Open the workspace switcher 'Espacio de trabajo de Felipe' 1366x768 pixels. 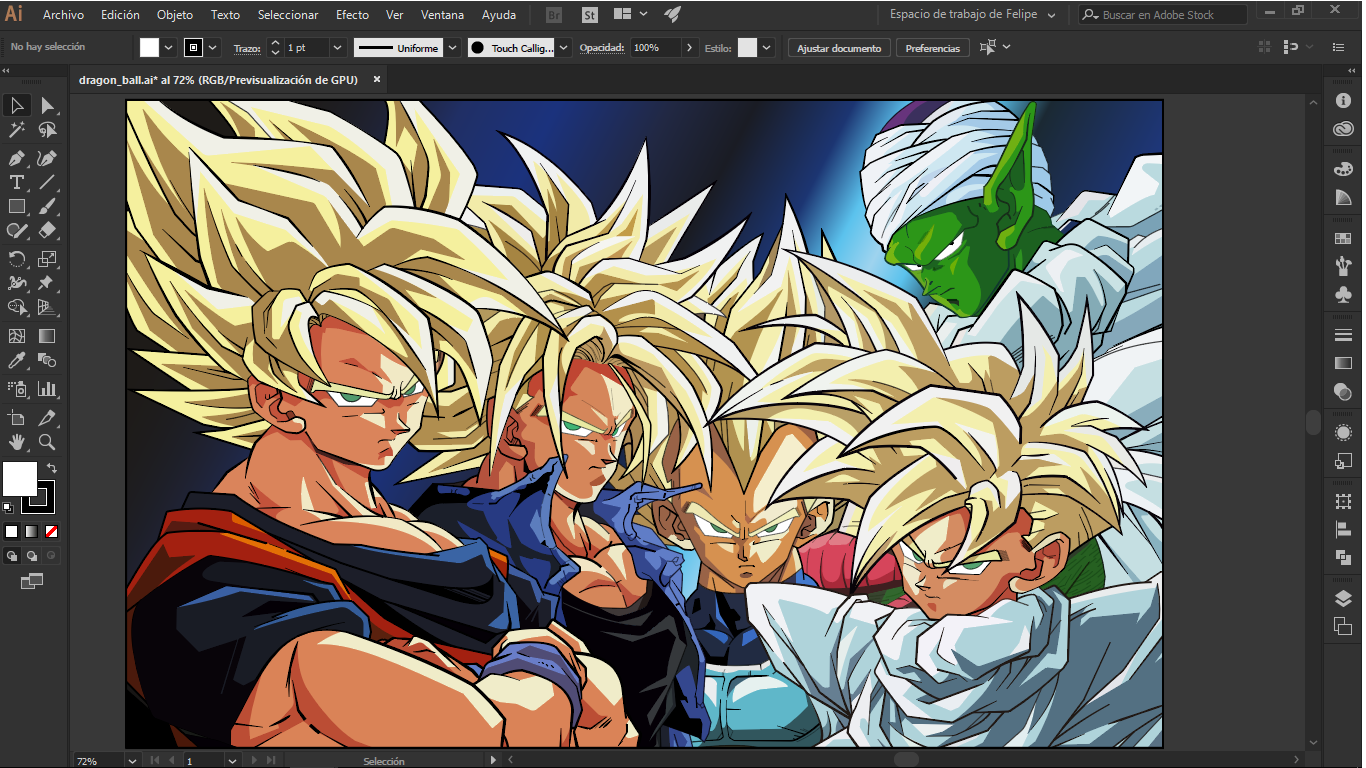pos(972,15)
